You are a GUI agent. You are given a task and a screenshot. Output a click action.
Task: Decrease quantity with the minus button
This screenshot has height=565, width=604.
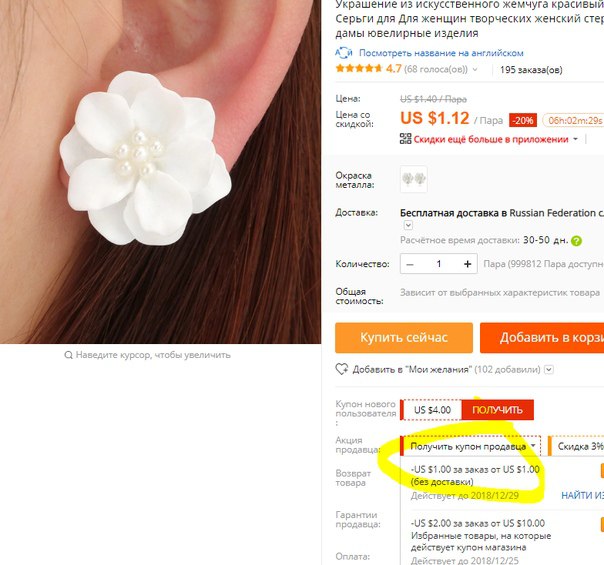(410, 264)
